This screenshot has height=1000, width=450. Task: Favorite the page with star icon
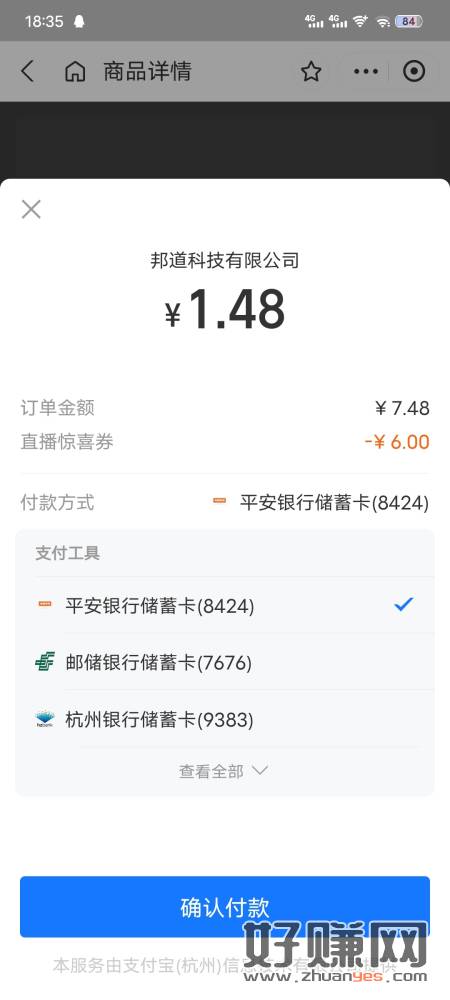pyautogui.click(x=311, y=71)
